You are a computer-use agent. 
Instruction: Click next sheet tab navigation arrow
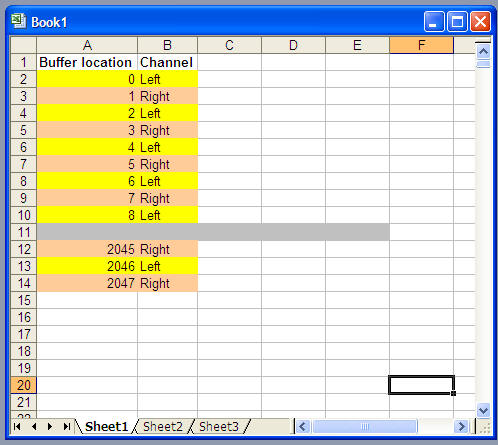click(50, 427)
